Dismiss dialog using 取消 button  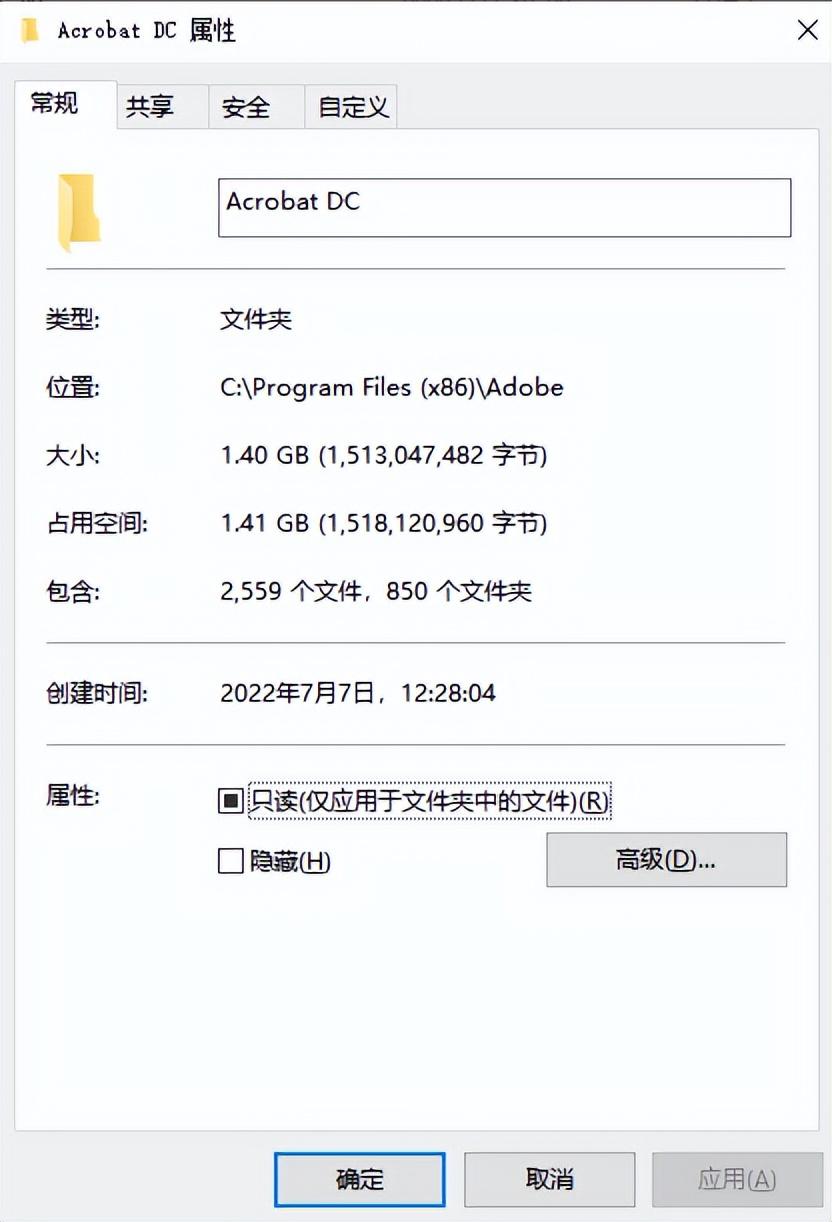click(549, 1180)
